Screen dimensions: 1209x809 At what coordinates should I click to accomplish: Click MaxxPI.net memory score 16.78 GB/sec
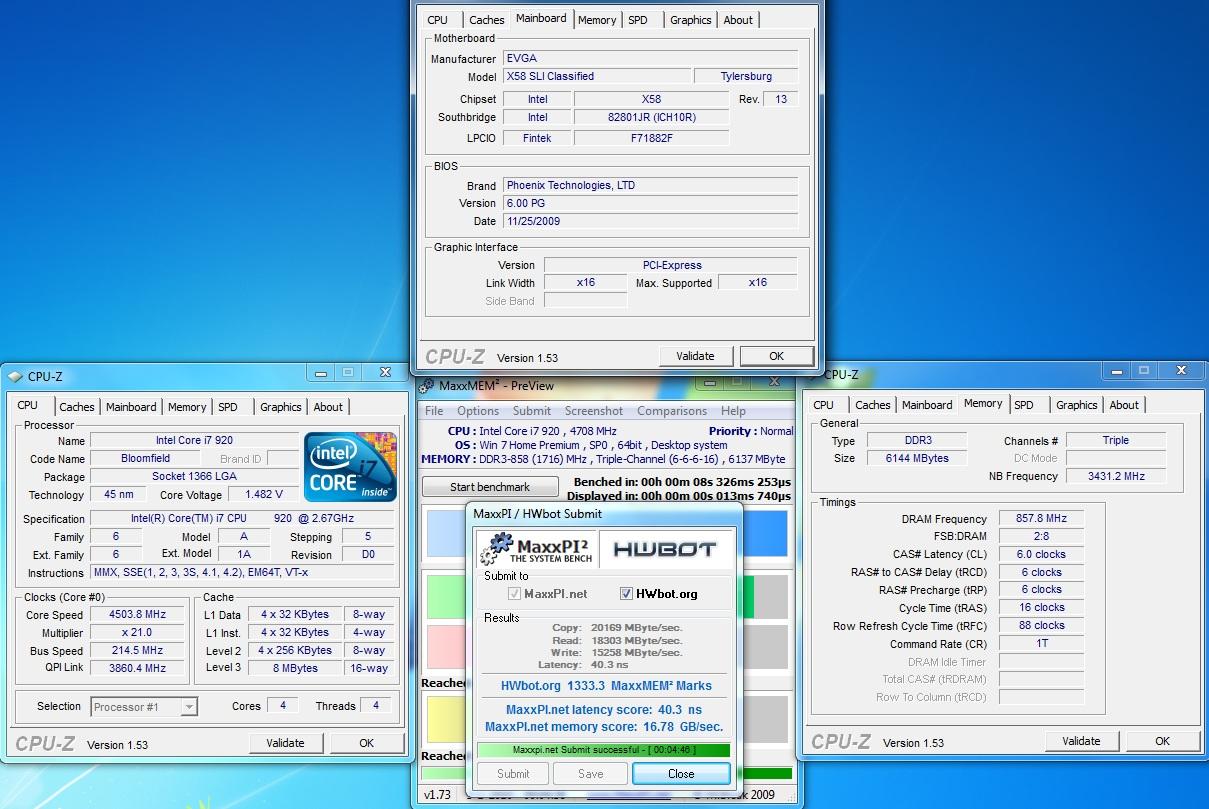pyautogui.click(x=604, y=727)
